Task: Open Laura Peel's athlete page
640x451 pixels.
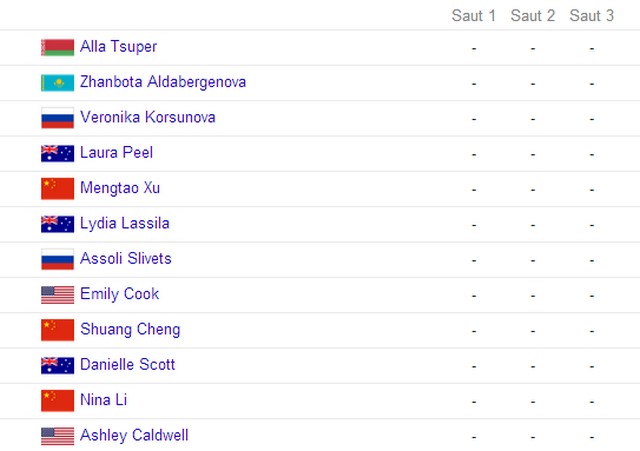Action: 116,153
